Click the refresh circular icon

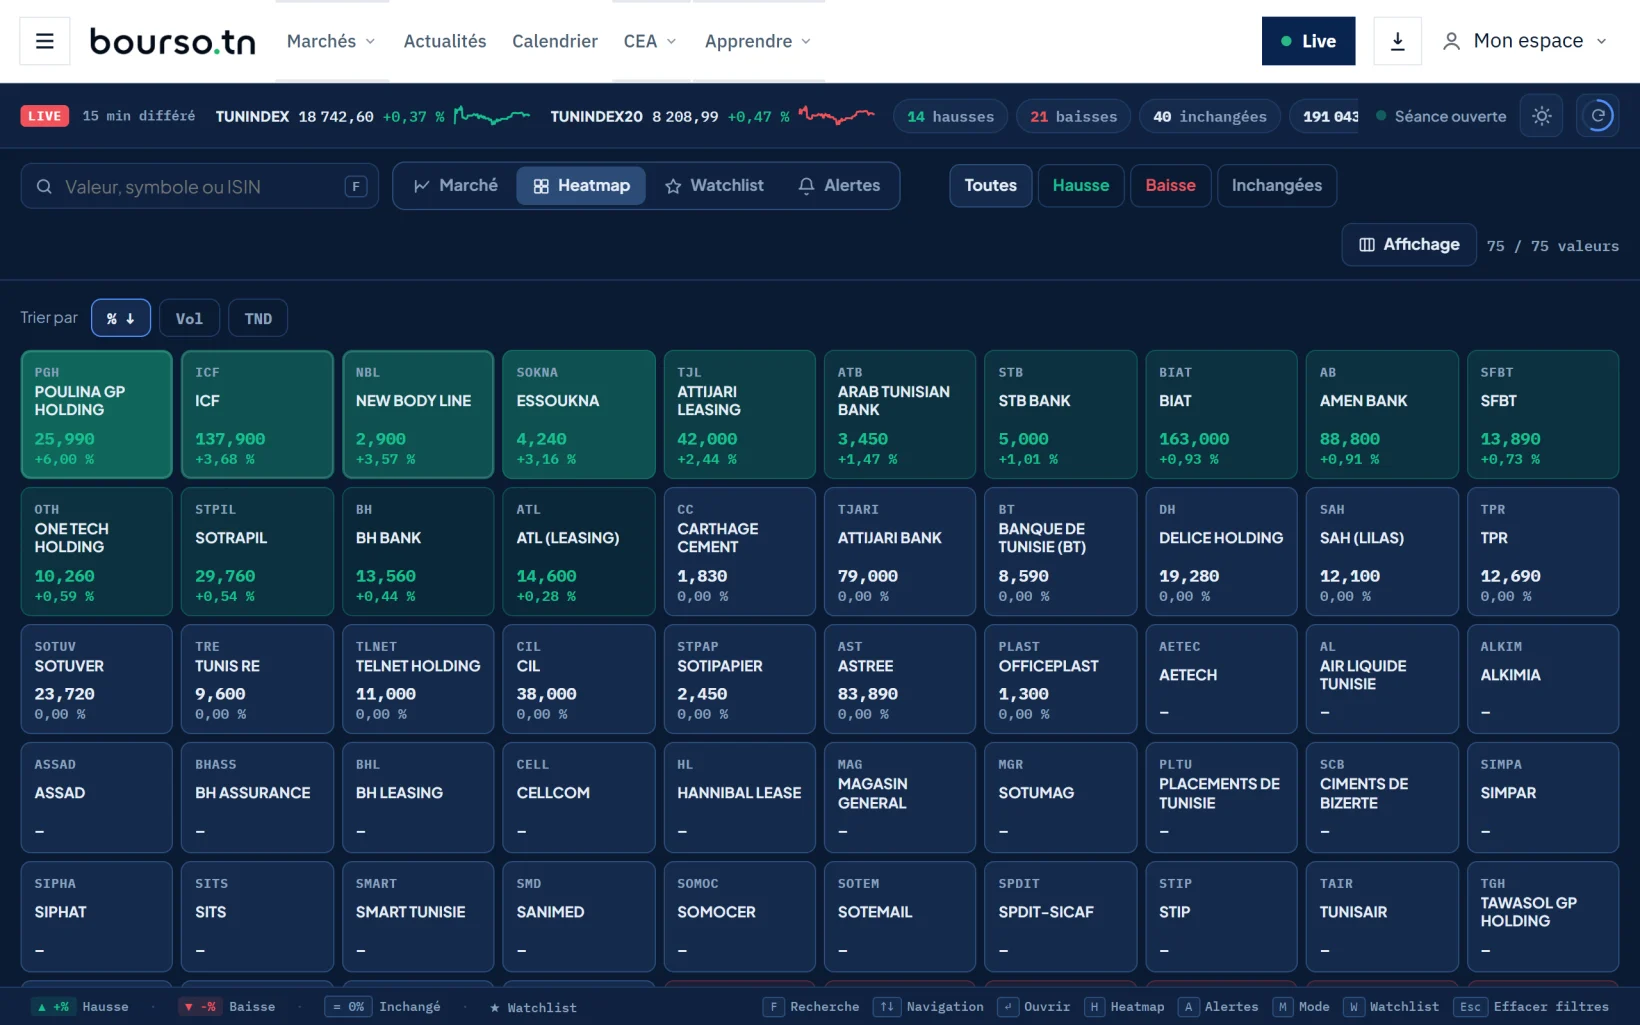tap(1598, 116)
